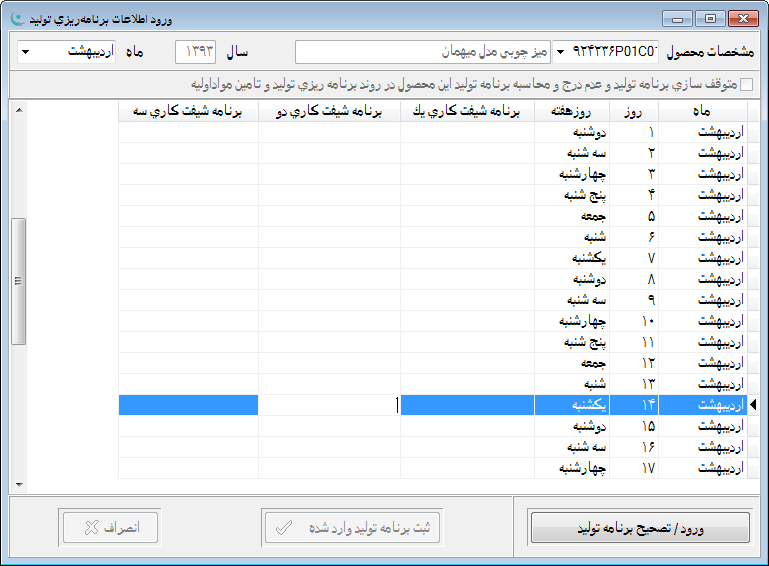The height and width of the screenshot is (566, 769).
Task: Click the current row arrow indicator
Action: click(x=754, y=405)
